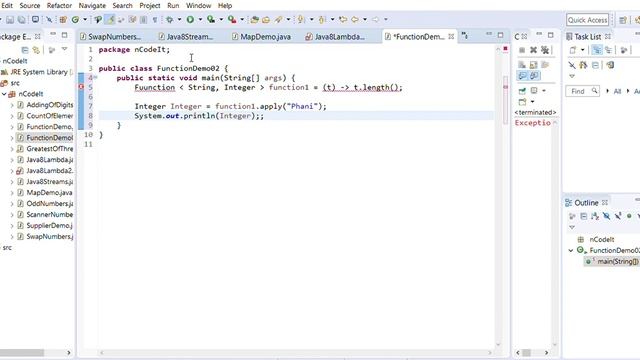The width and height of the screenshot is (640, 360).
Task: Click Remove All Terminated Launches in Console
Action: 545,50
